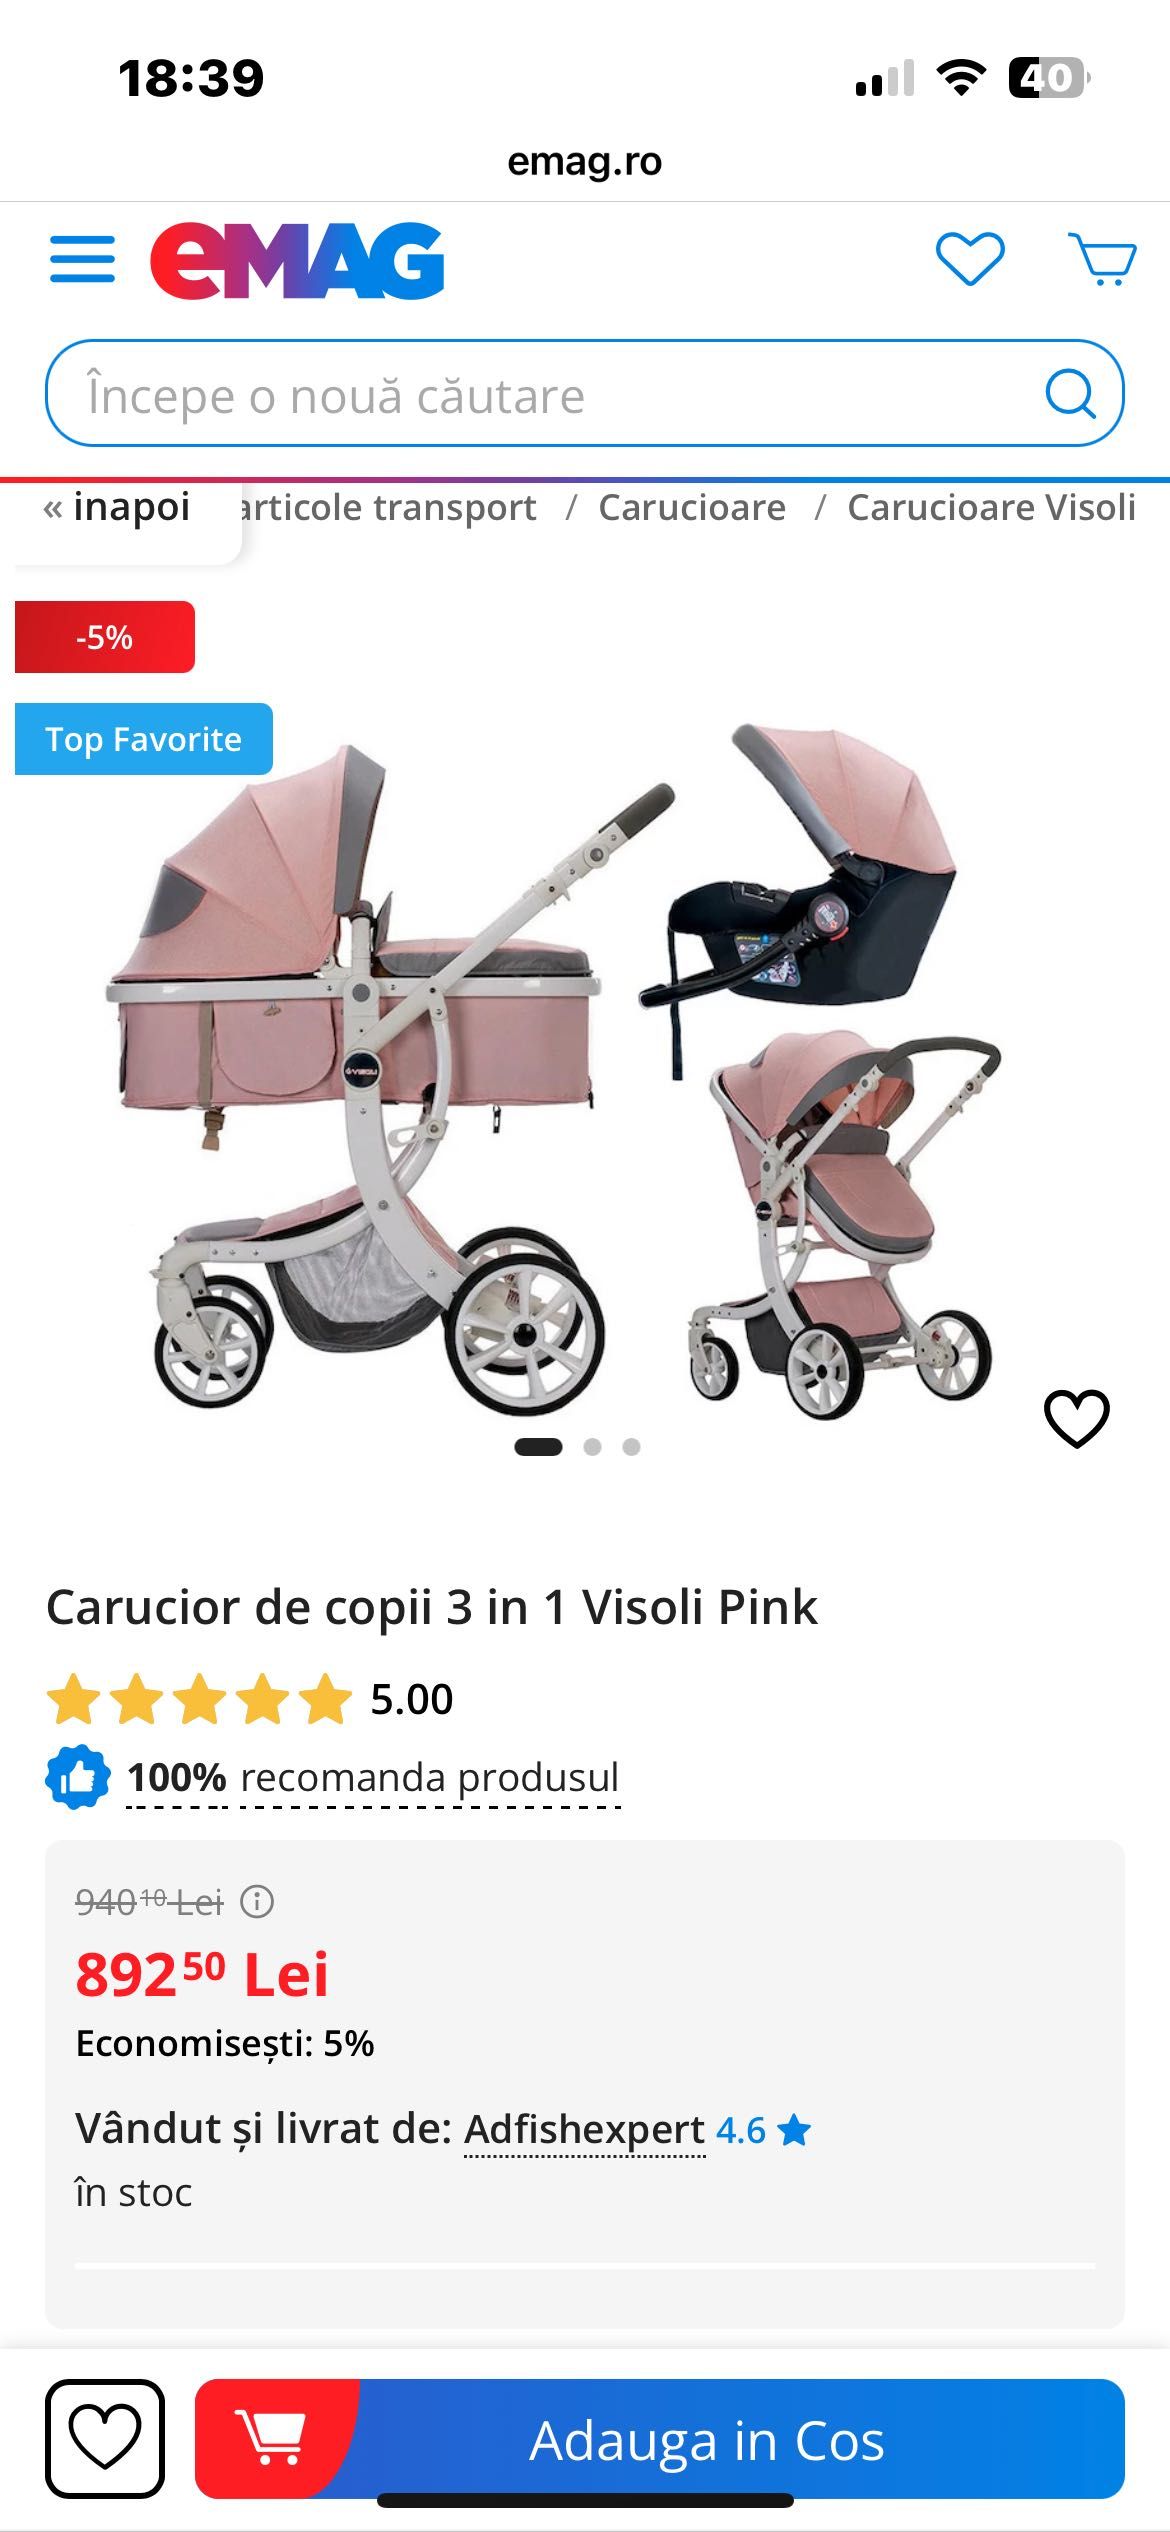Viewport: 1170px width, 2532px height.
Task: Tap the eMAG logo
Action: (297, 260)
